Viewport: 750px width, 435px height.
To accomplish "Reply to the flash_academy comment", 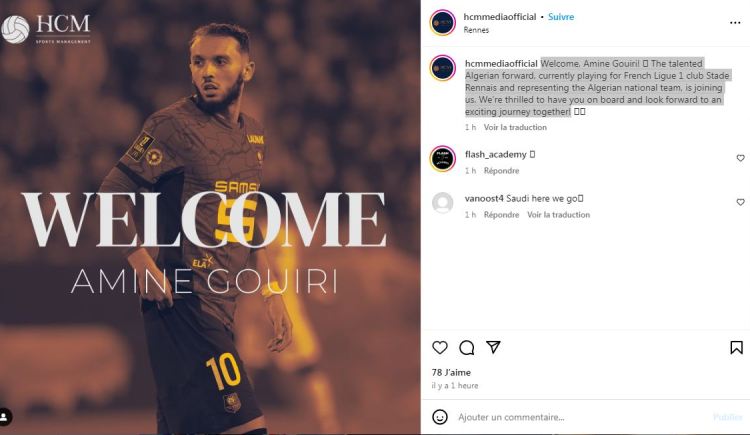I will click(501, 170).
